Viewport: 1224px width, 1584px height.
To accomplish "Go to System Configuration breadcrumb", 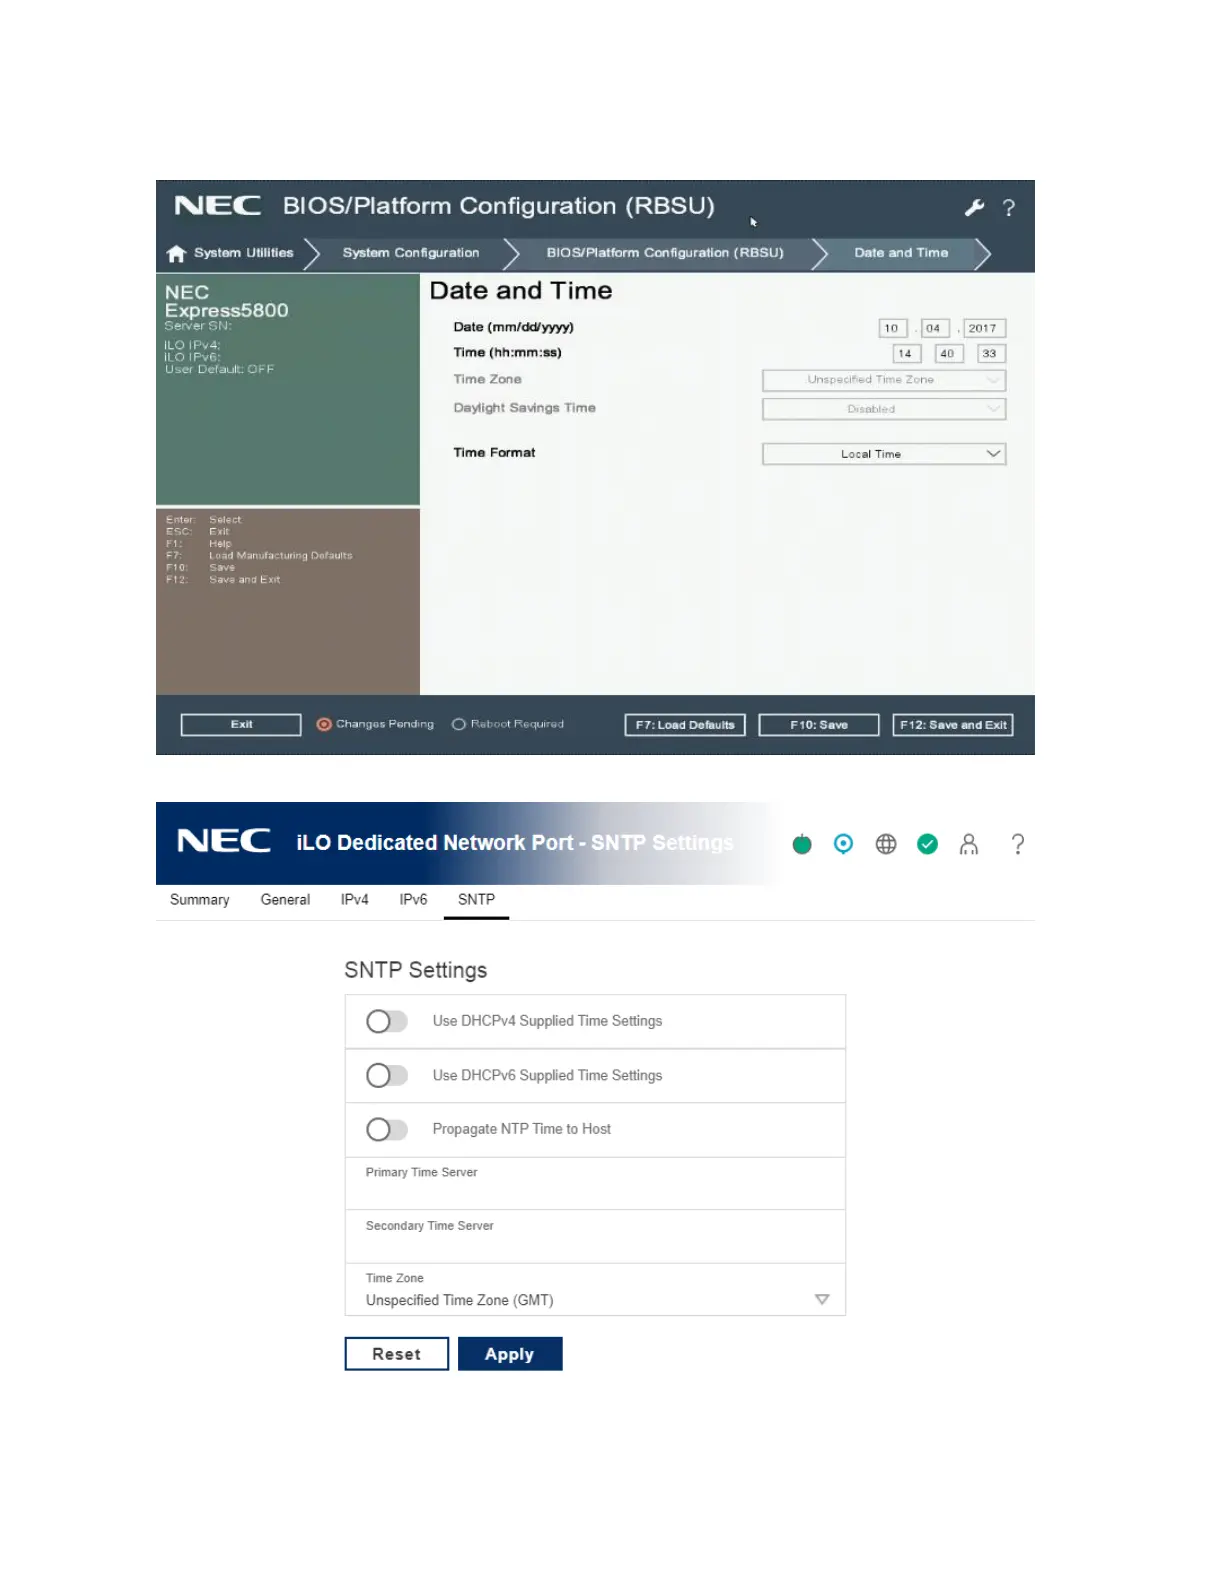I will (x=411, y=253).
